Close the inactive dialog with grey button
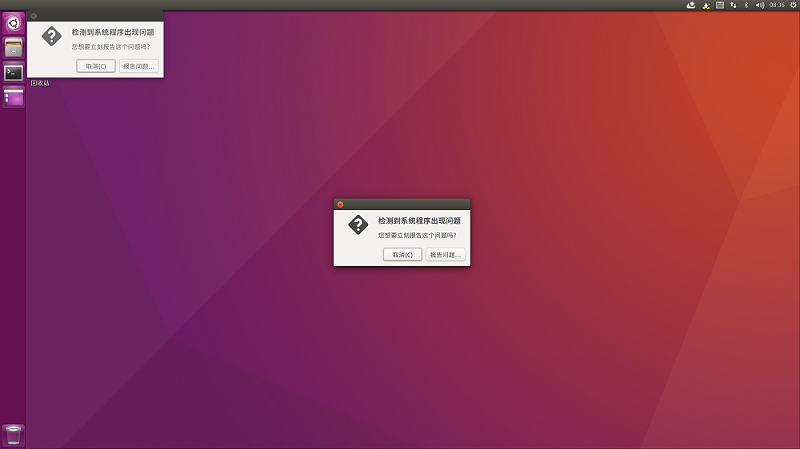 pyautogui.click(x=33, y=16)
